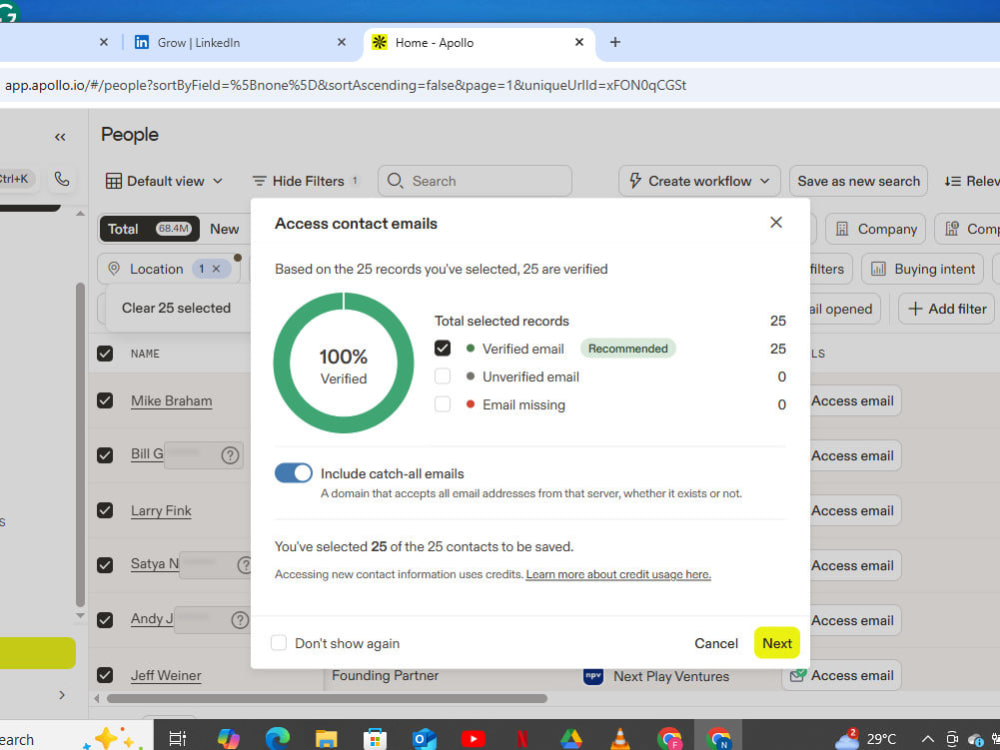
Task: Select the New tab
Action: (224, 229)
